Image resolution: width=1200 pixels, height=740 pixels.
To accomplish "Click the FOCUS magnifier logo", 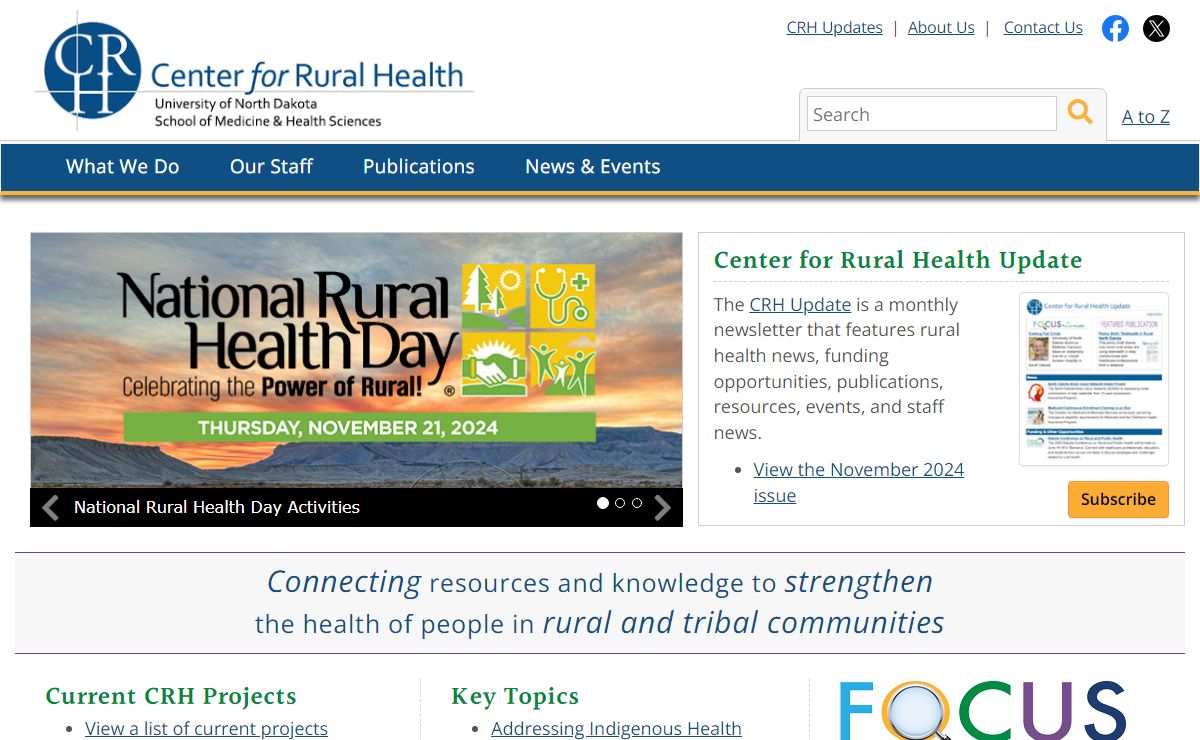I will (x=982, y=710).
